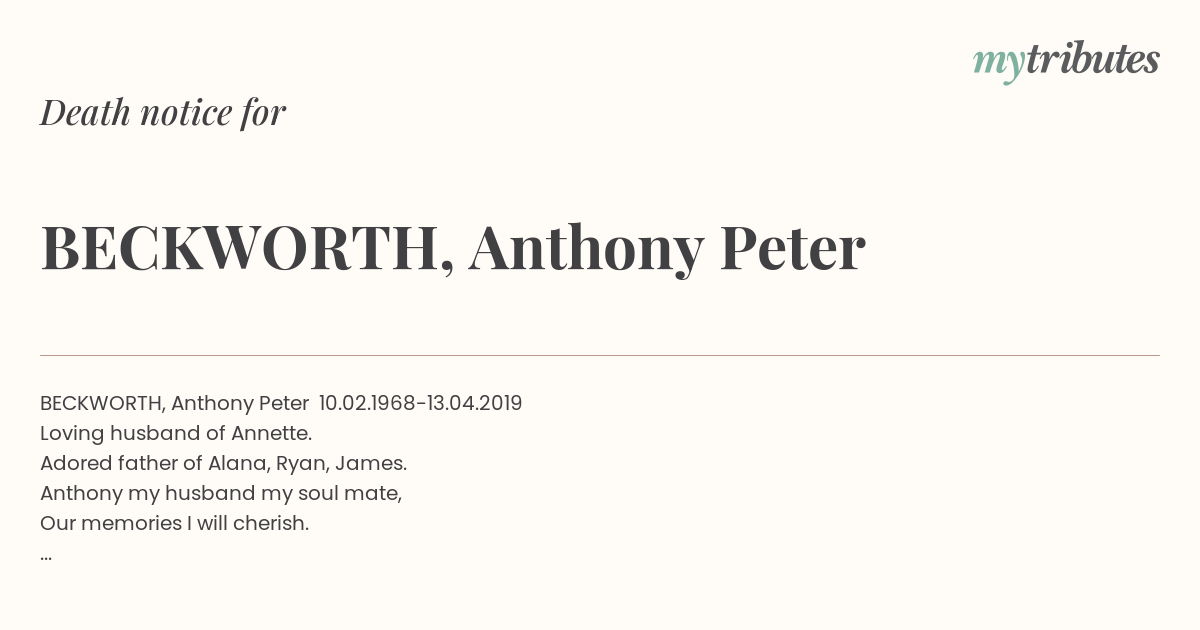Click 'Adored father of Alana, Ryan, James.'

(x=224, y=463)
